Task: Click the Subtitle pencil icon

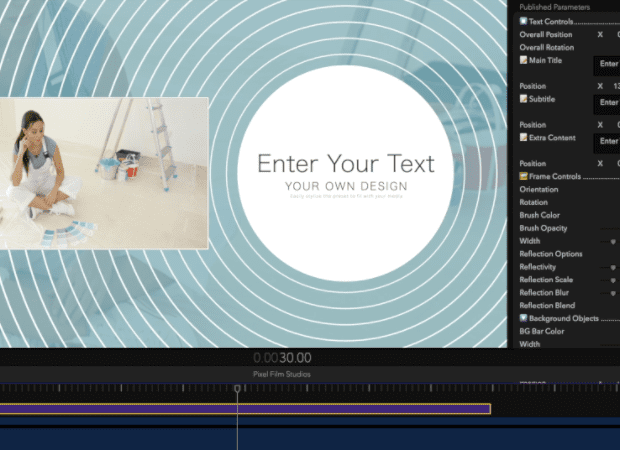Action: (x=523, y=99)
